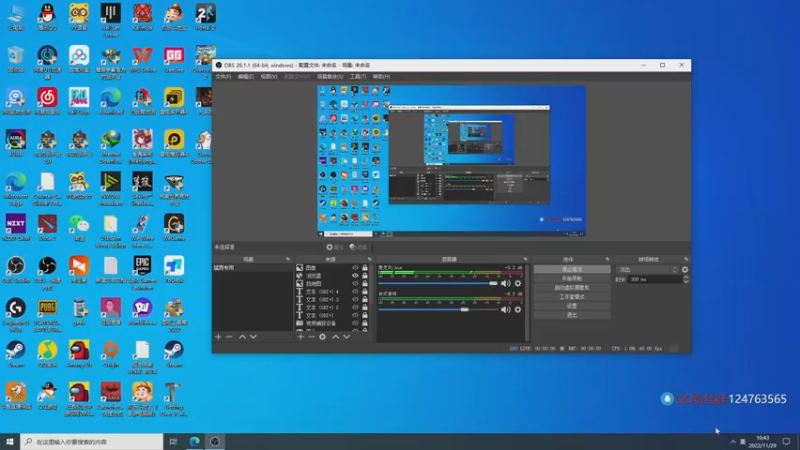Pop out the Scenes dock panel
Image resolution: width=800 pixels, height=450 pixels.
pos(288,259)
